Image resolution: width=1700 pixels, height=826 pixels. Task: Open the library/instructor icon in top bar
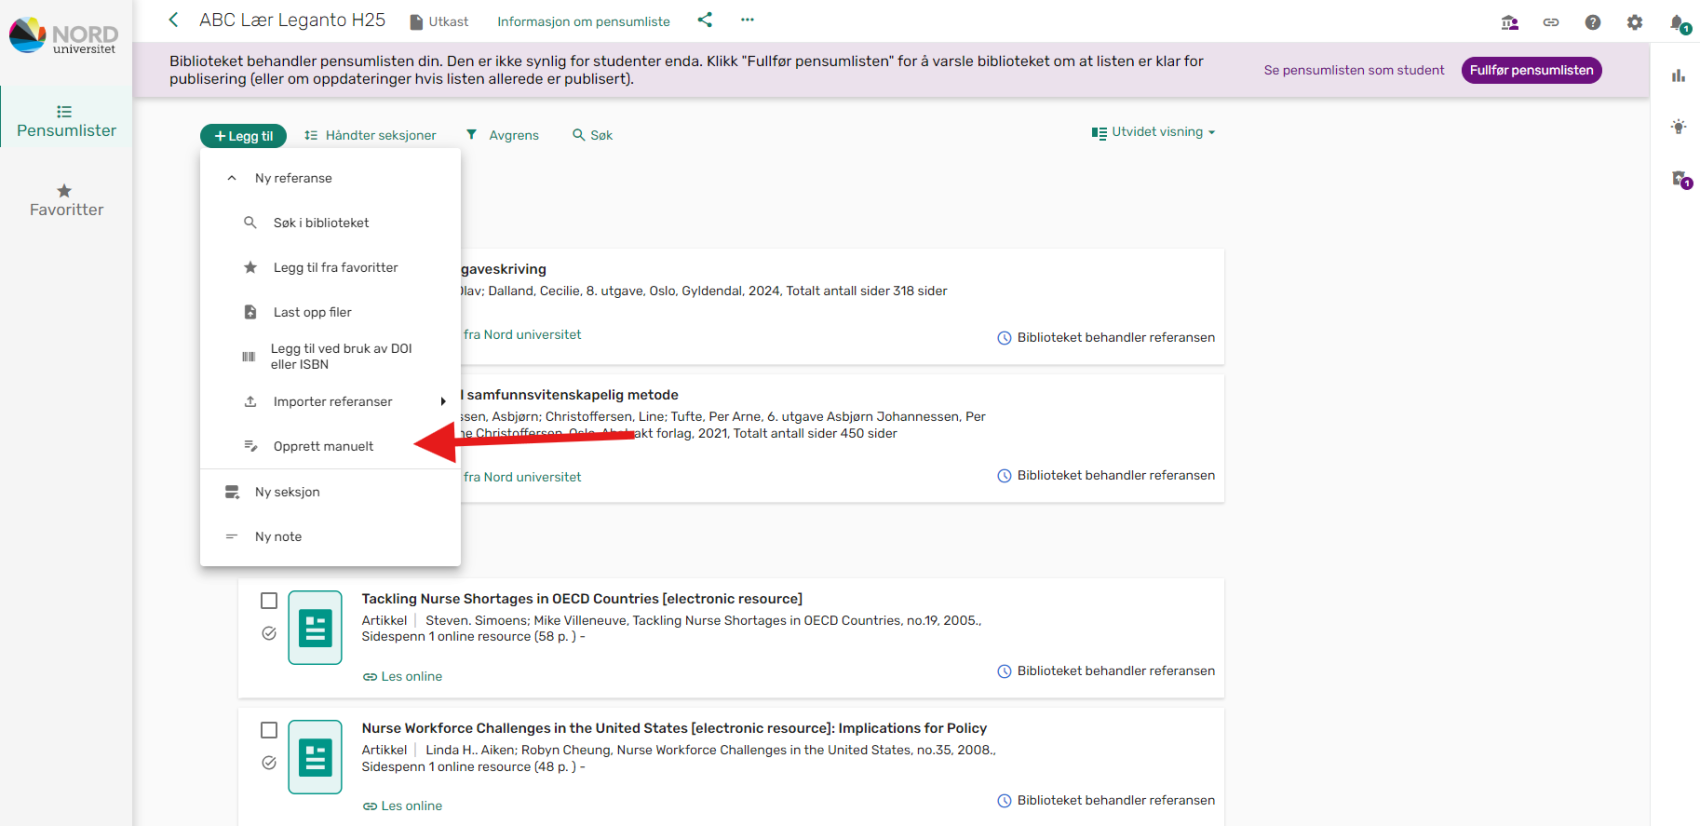coord(1510,22)
